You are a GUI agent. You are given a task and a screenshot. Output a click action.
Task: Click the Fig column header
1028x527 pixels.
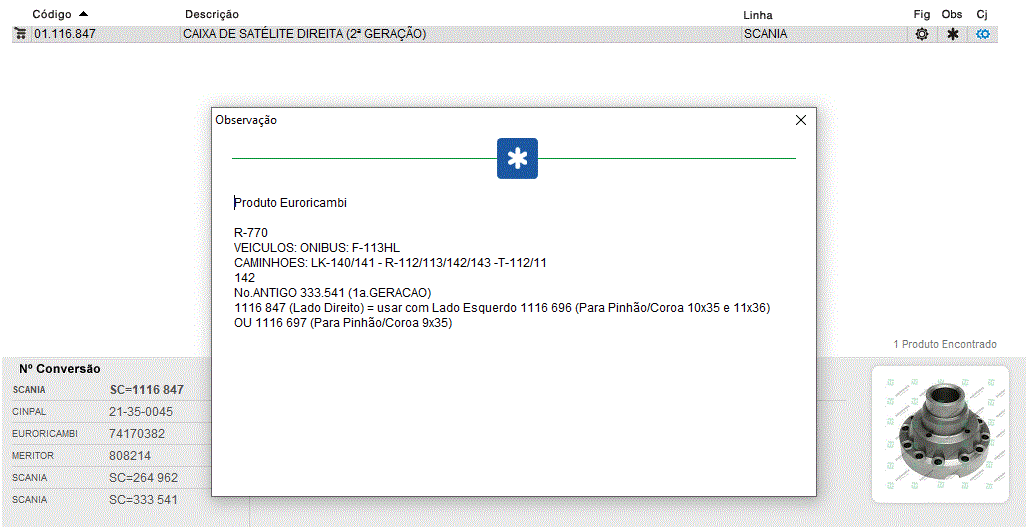click(x=921, y=15)
